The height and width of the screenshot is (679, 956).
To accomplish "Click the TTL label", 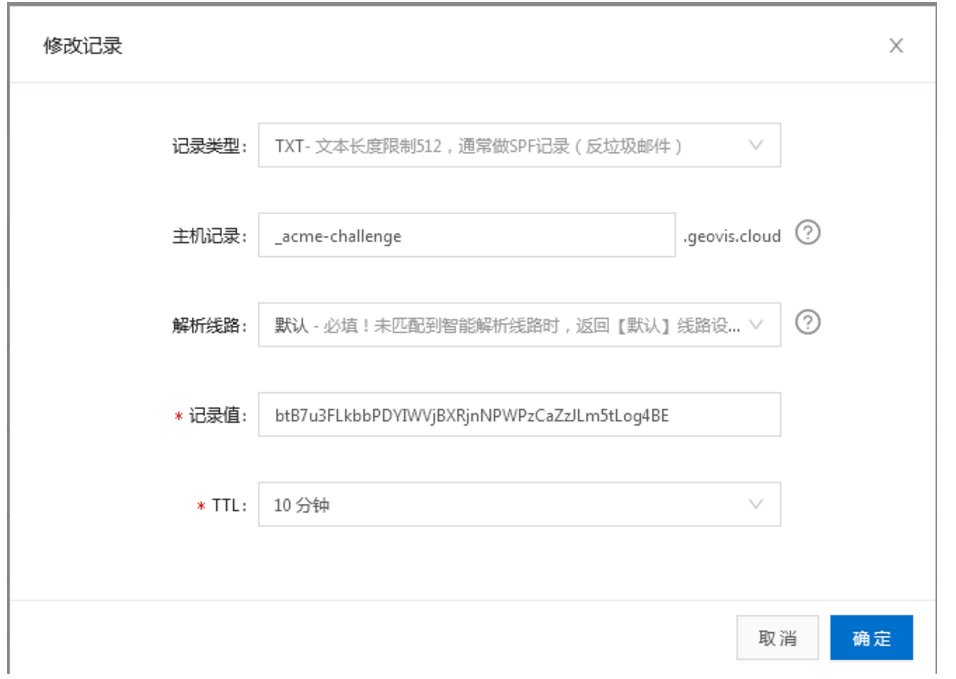I will (229, 505).
